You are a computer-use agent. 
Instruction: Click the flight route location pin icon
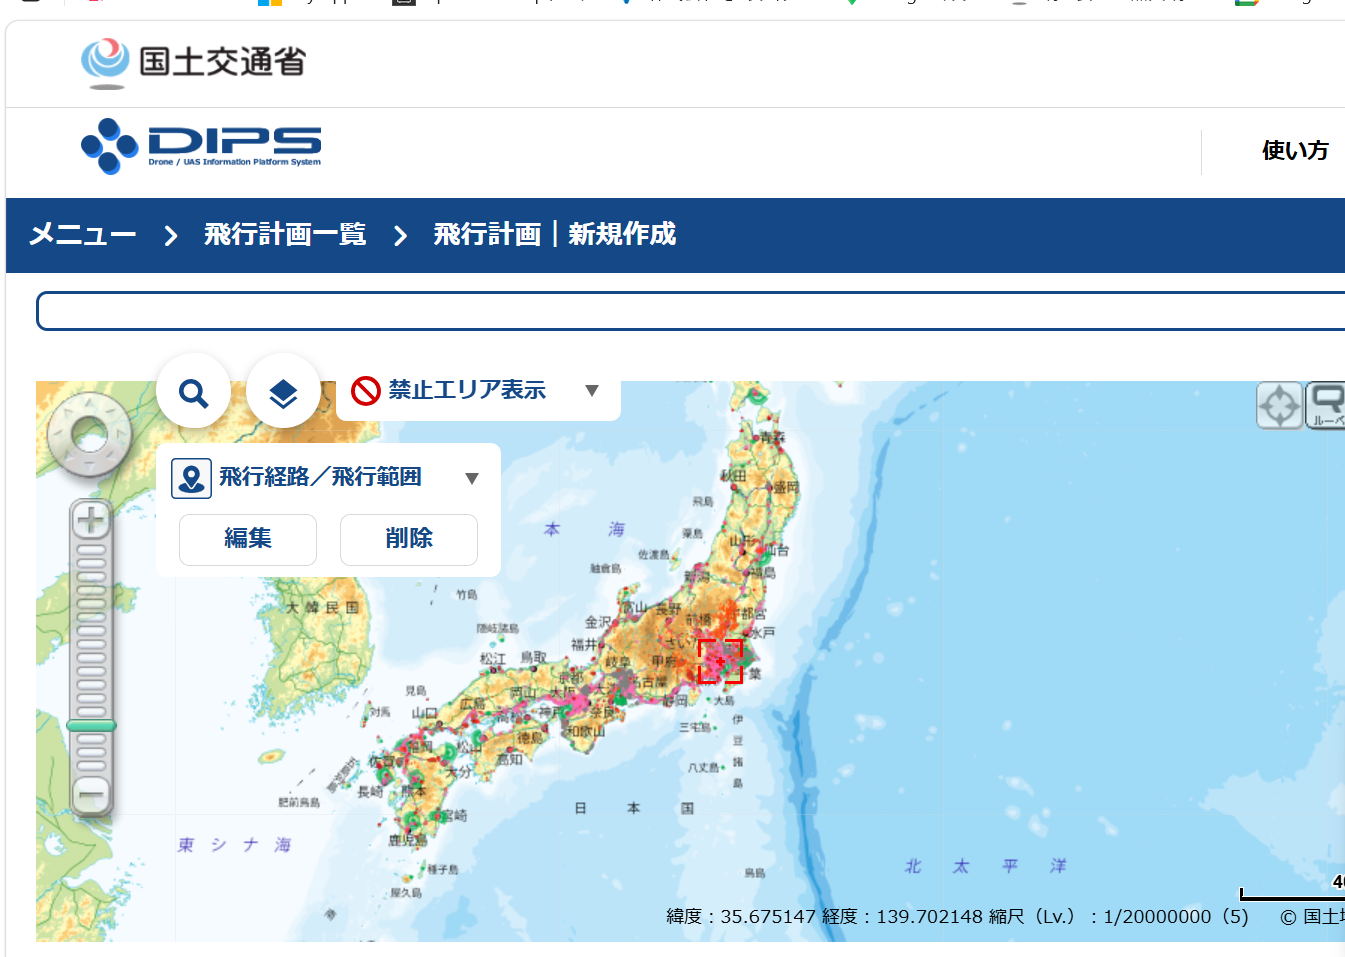pos(191,478)
